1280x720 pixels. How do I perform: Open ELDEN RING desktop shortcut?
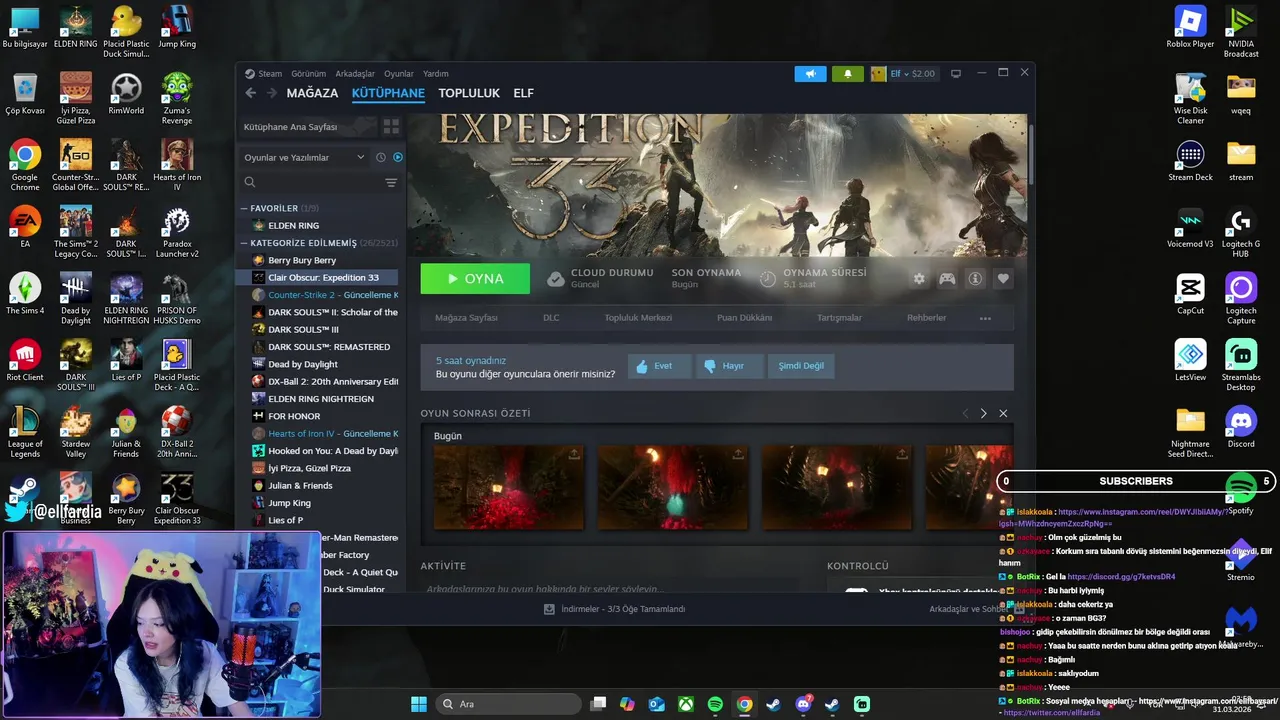point(76,28)
